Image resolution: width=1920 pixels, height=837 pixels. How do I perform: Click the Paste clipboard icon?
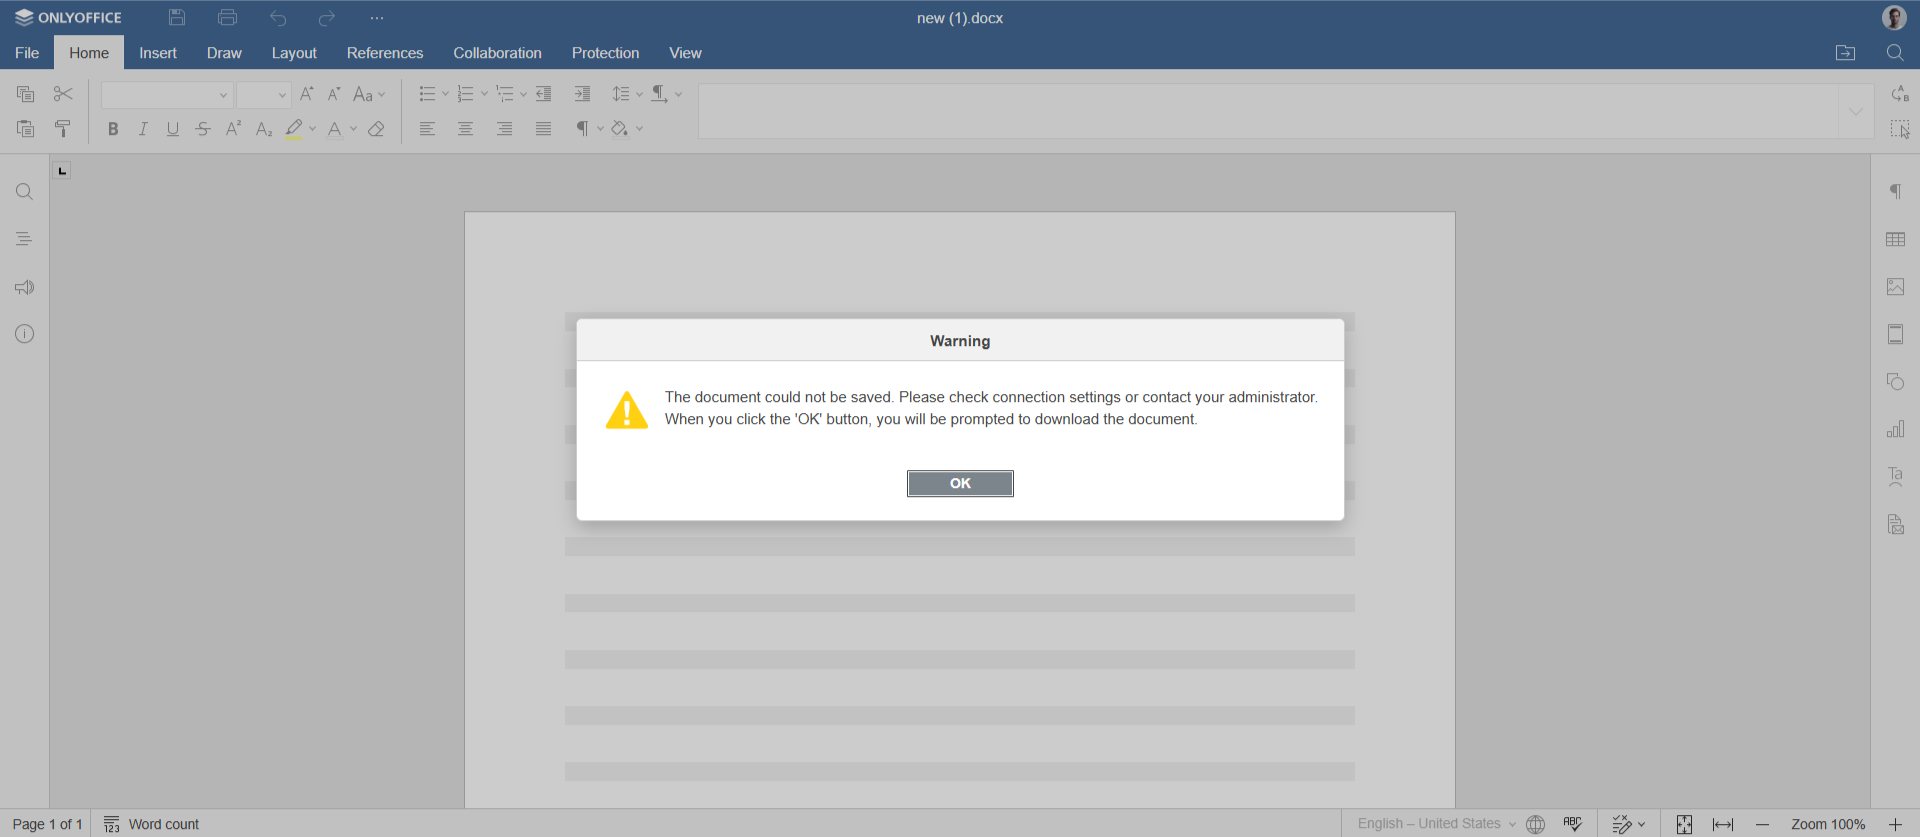coord(26,129)
